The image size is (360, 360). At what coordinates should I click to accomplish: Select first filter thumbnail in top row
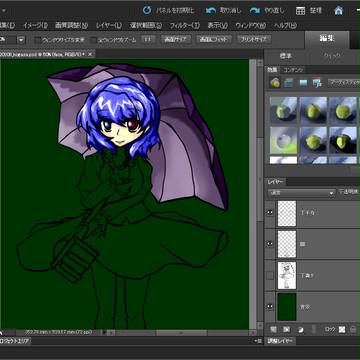tap(283, 110)
